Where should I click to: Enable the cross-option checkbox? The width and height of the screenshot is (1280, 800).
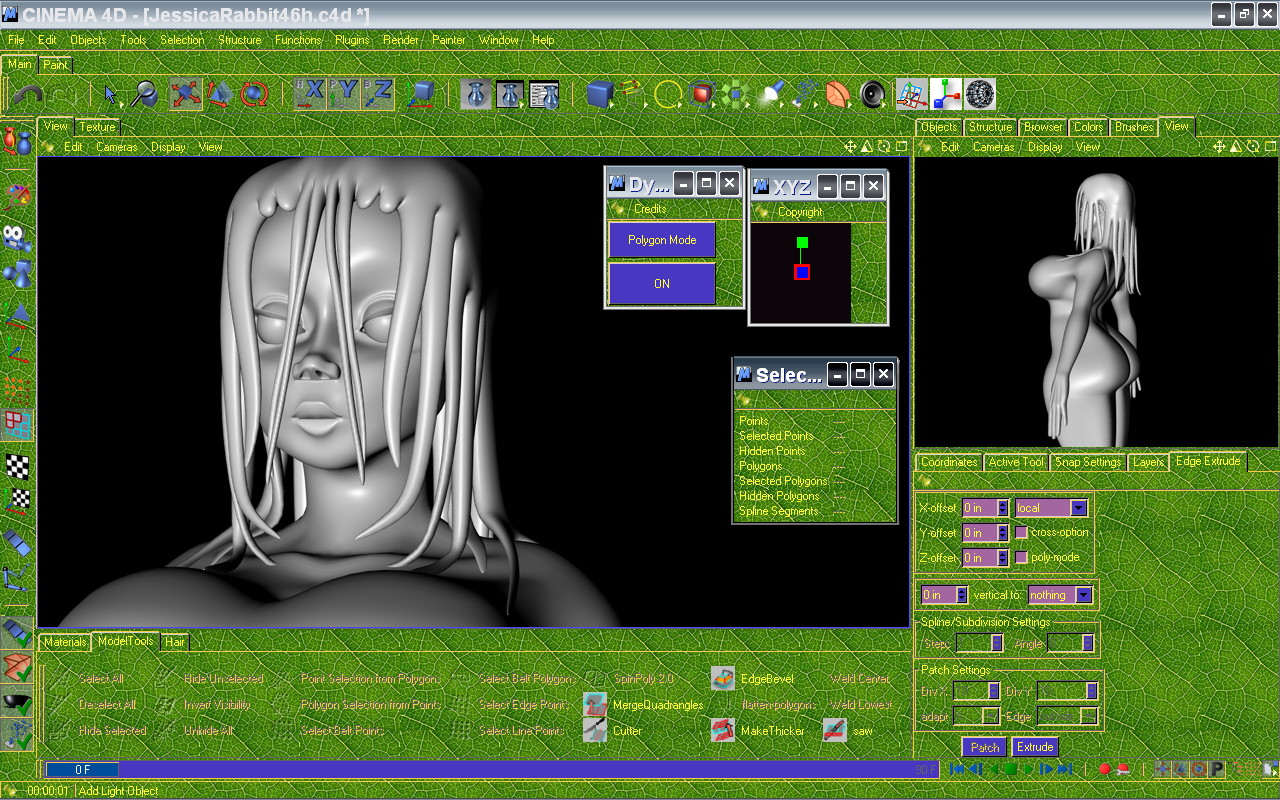(x=1021, y=532)
